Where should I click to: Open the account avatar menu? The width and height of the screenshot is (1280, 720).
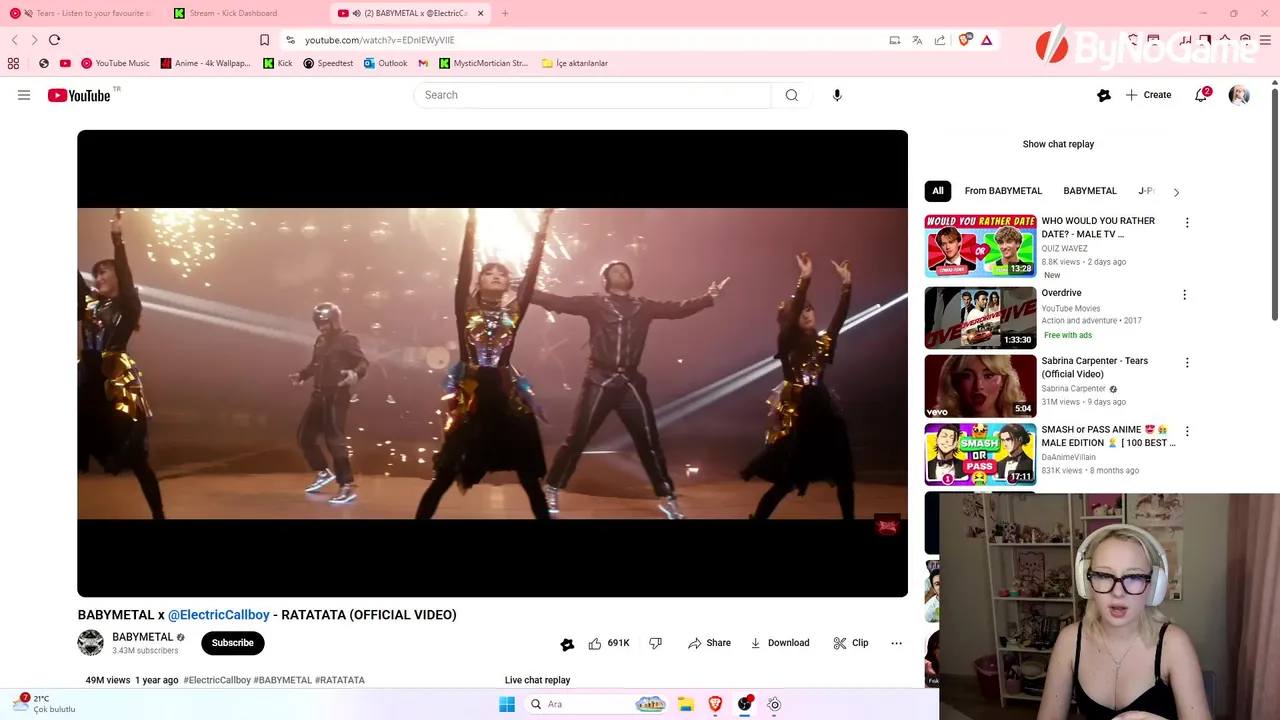click(1239, 95)
